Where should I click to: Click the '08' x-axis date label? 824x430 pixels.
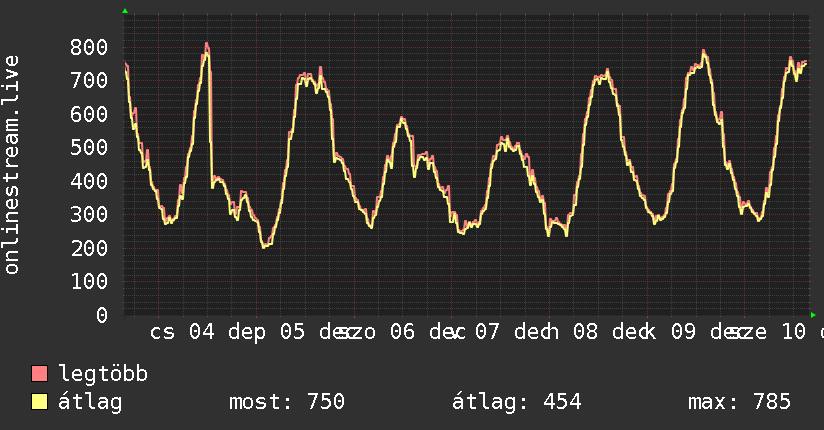pyautogui.click(x=585, y=332)
